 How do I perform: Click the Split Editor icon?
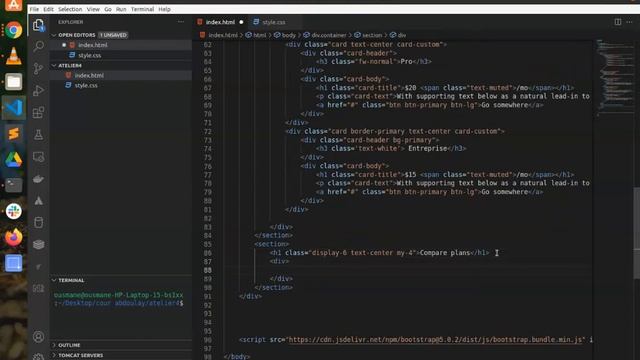pos(618,22)
